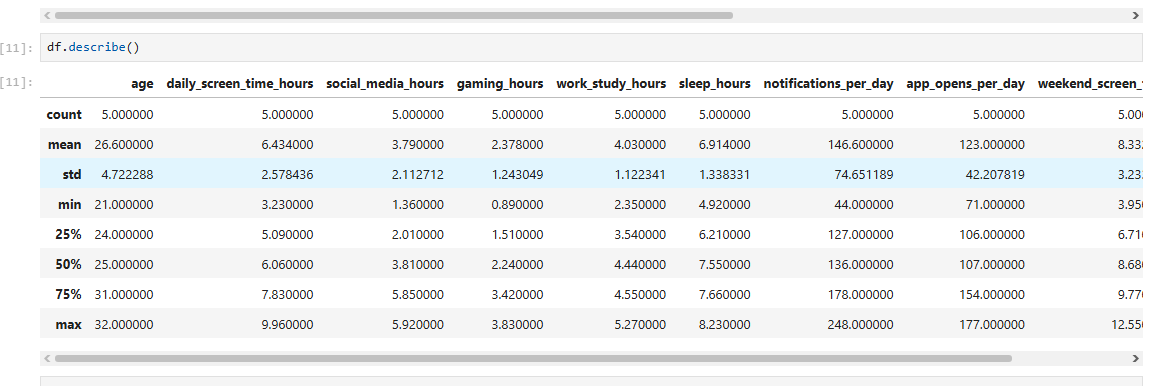Click into the df.describe() code cell
1149x386 pixels.
point(591,48)
